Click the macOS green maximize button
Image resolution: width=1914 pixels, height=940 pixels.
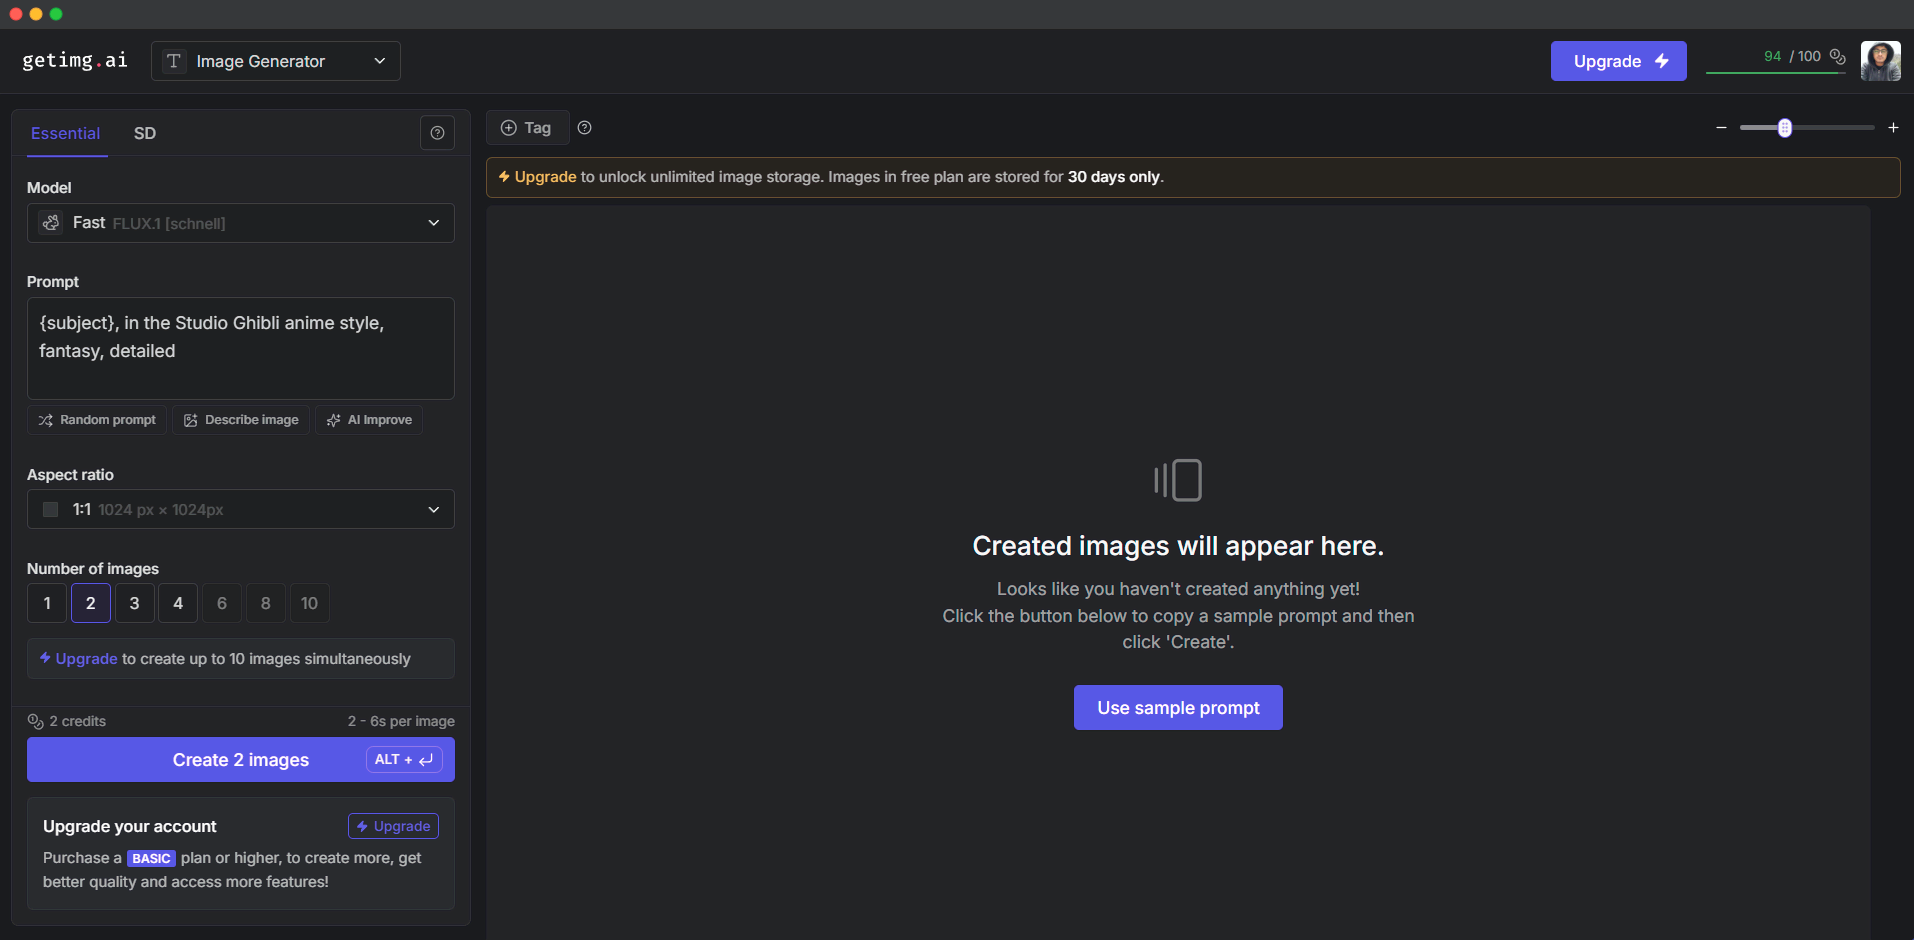56,14
